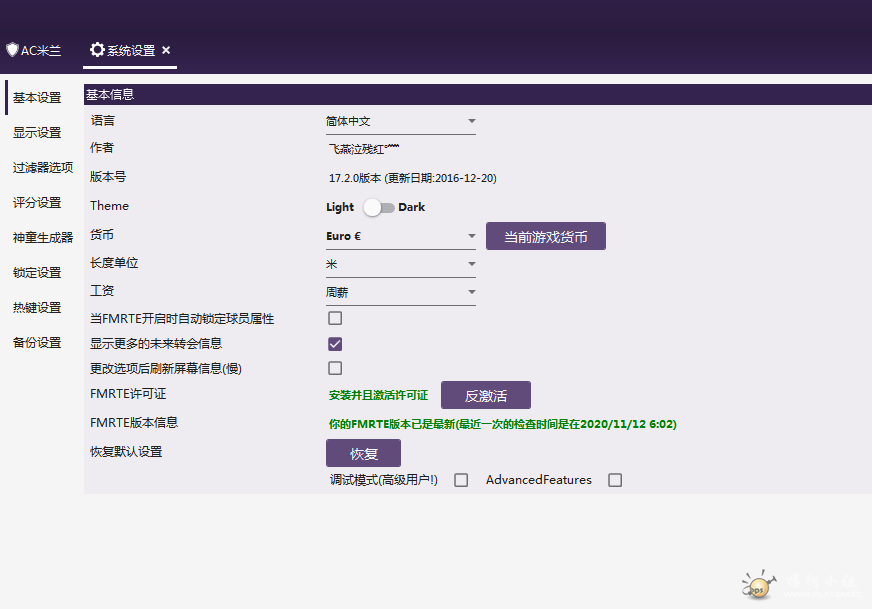Toggle the Light/Dark theme switch
Image resolution: width=872 pixels, height=609 pixels.
coord(379,208)
